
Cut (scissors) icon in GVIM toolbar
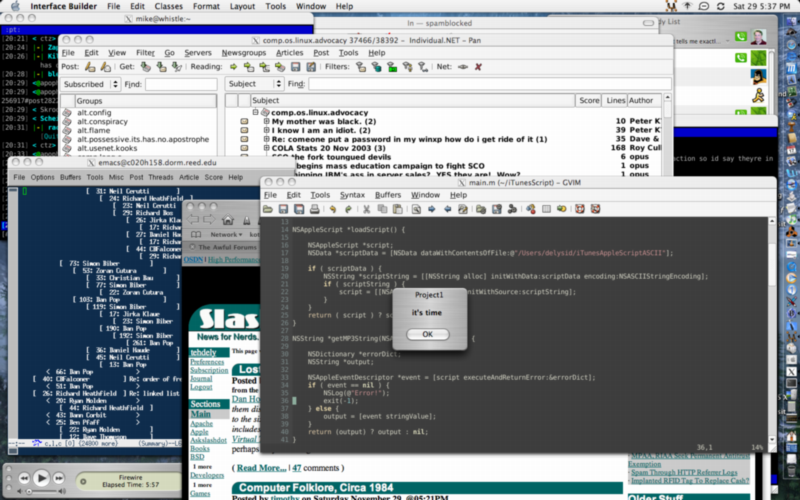366,209
